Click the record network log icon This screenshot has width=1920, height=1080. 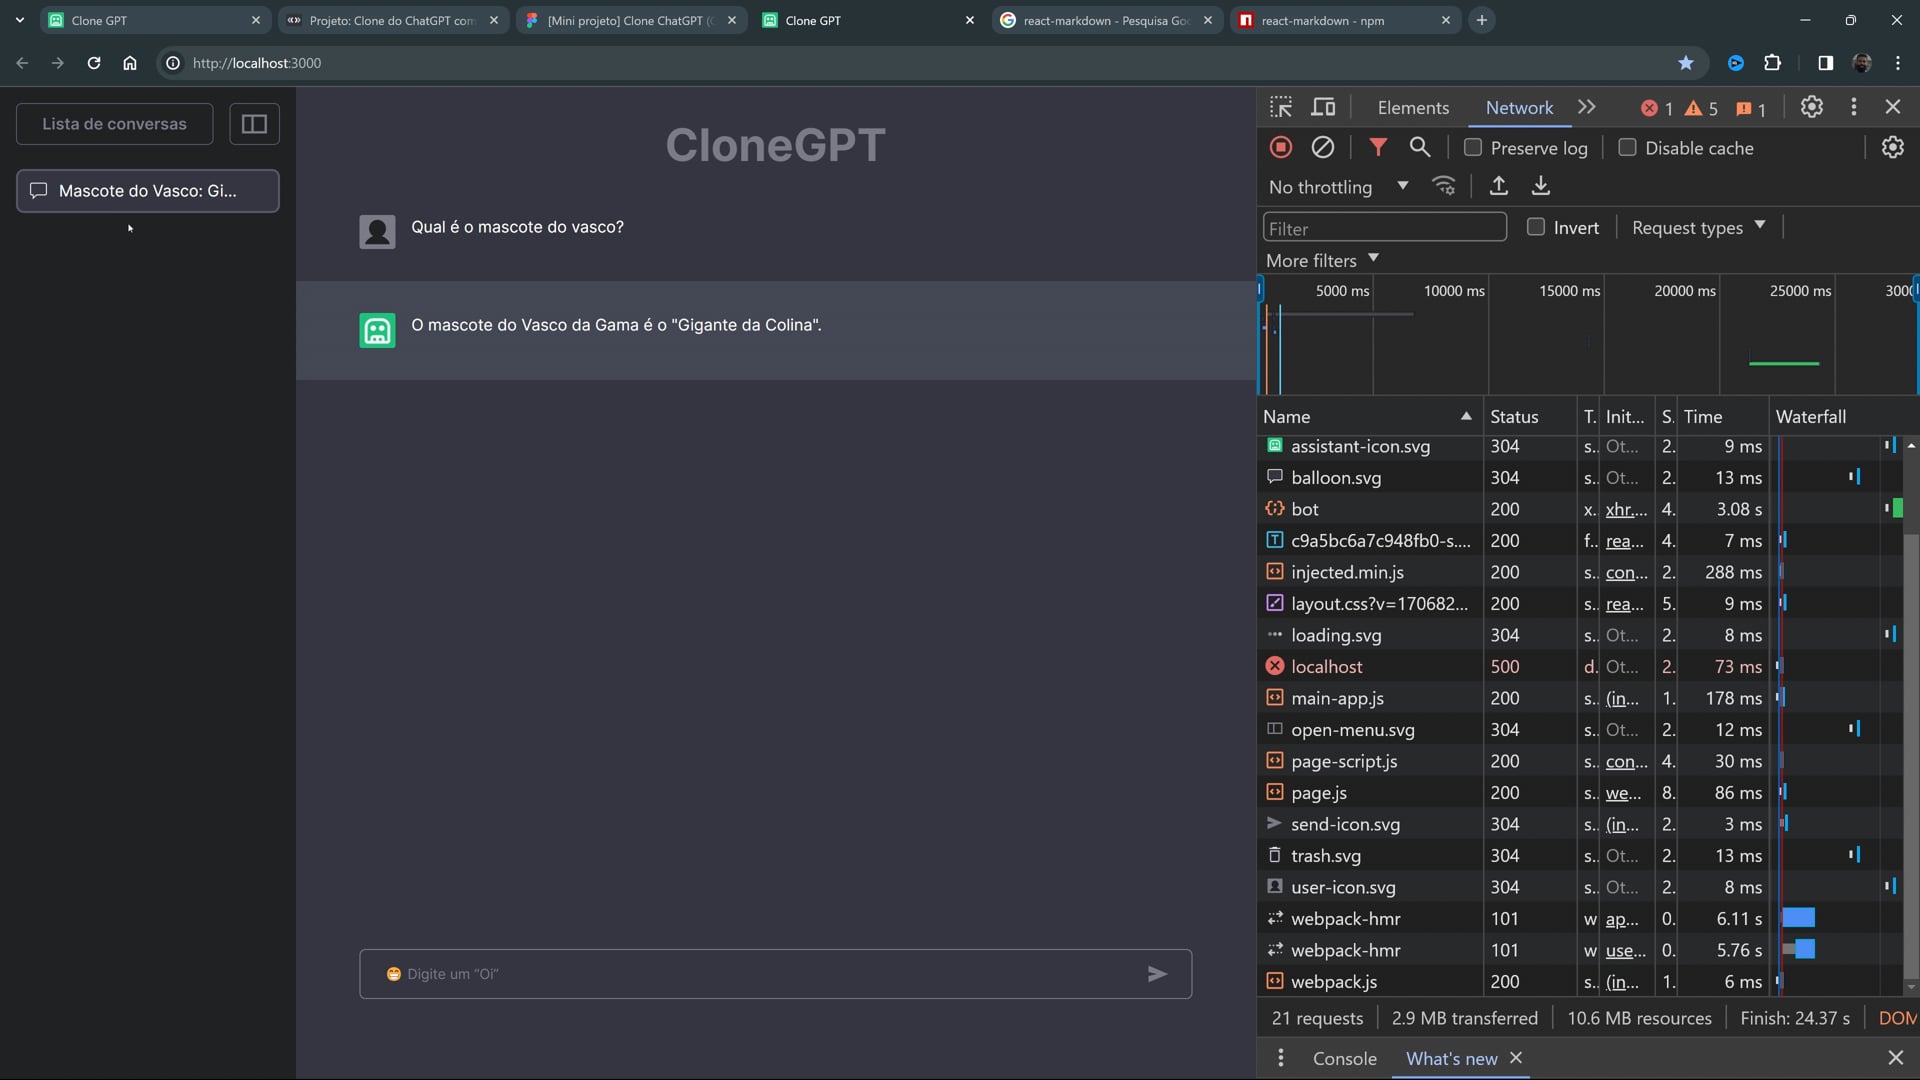(1281, 147)
